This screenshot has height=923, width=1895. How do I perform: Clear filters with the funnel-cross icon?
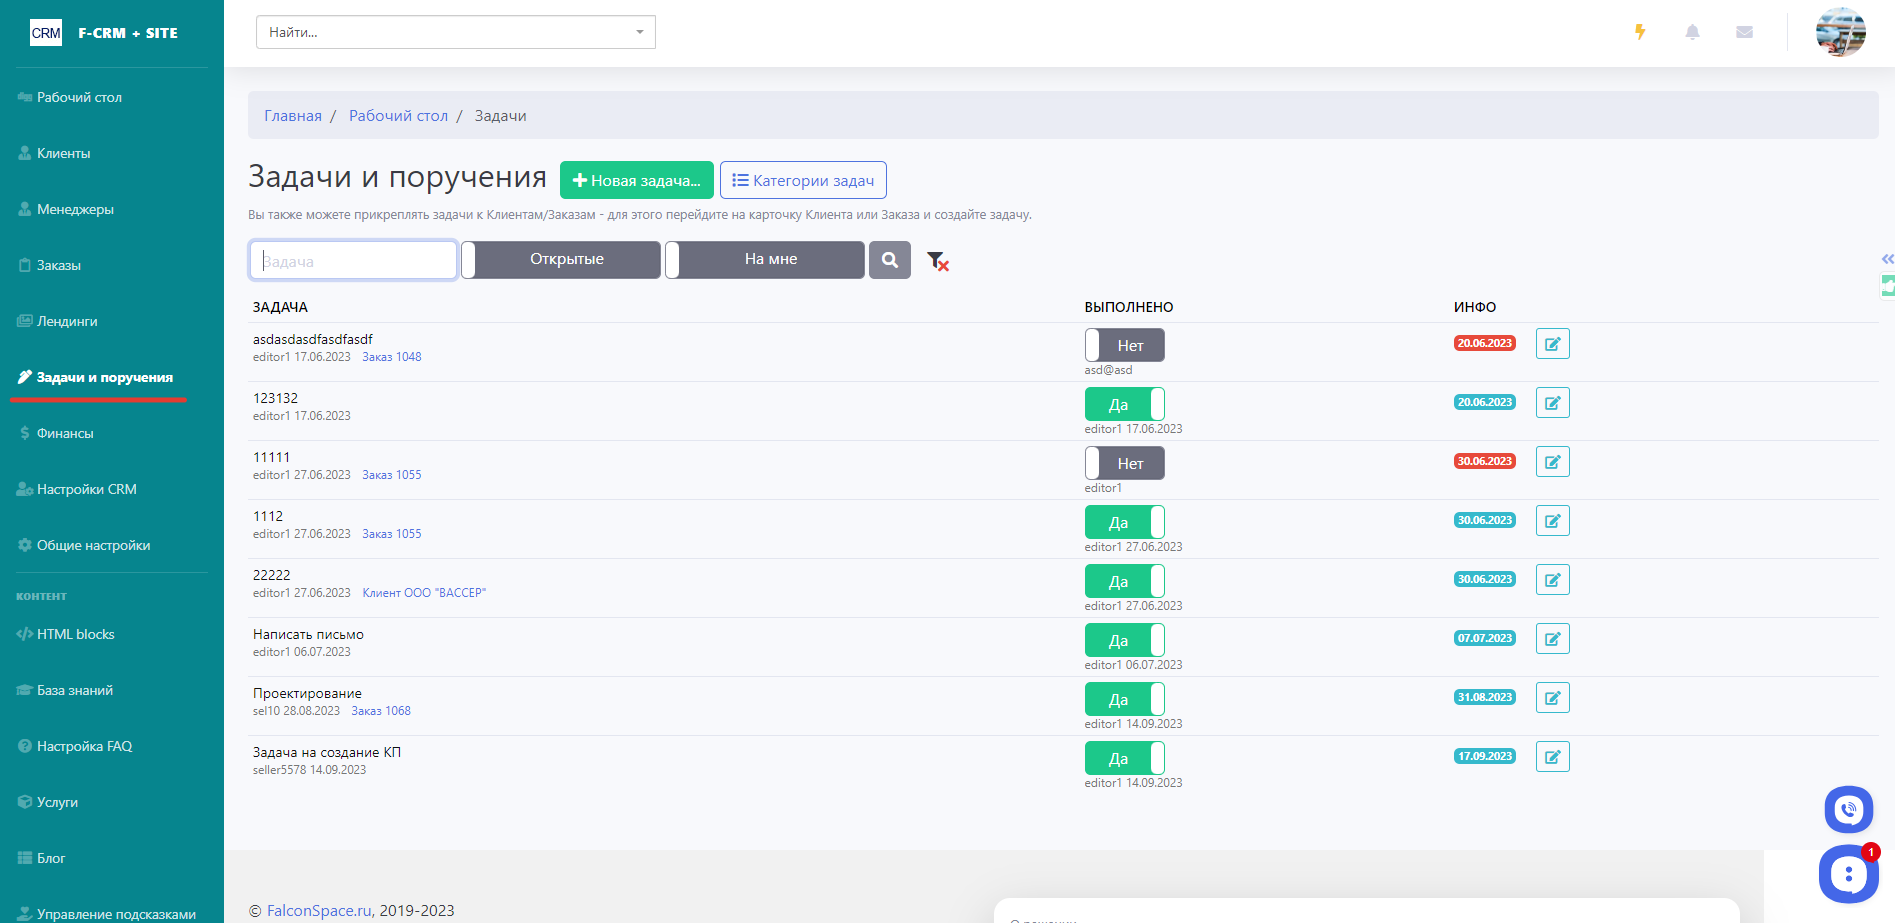(x=937, y=261)
